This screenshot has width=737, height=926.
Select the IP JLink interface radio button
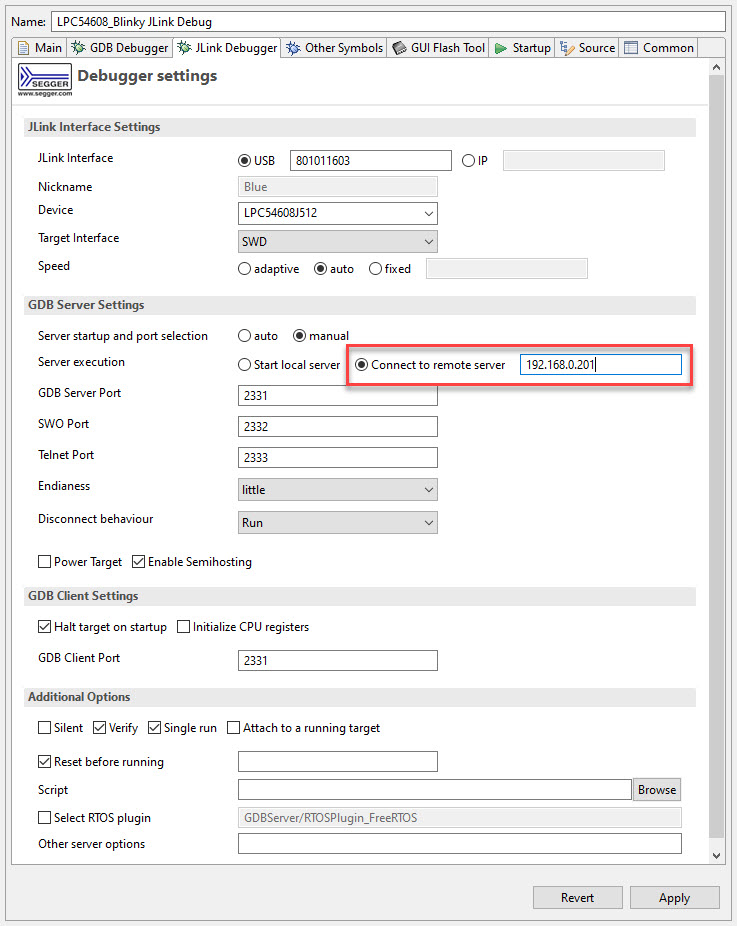[469, 161]
